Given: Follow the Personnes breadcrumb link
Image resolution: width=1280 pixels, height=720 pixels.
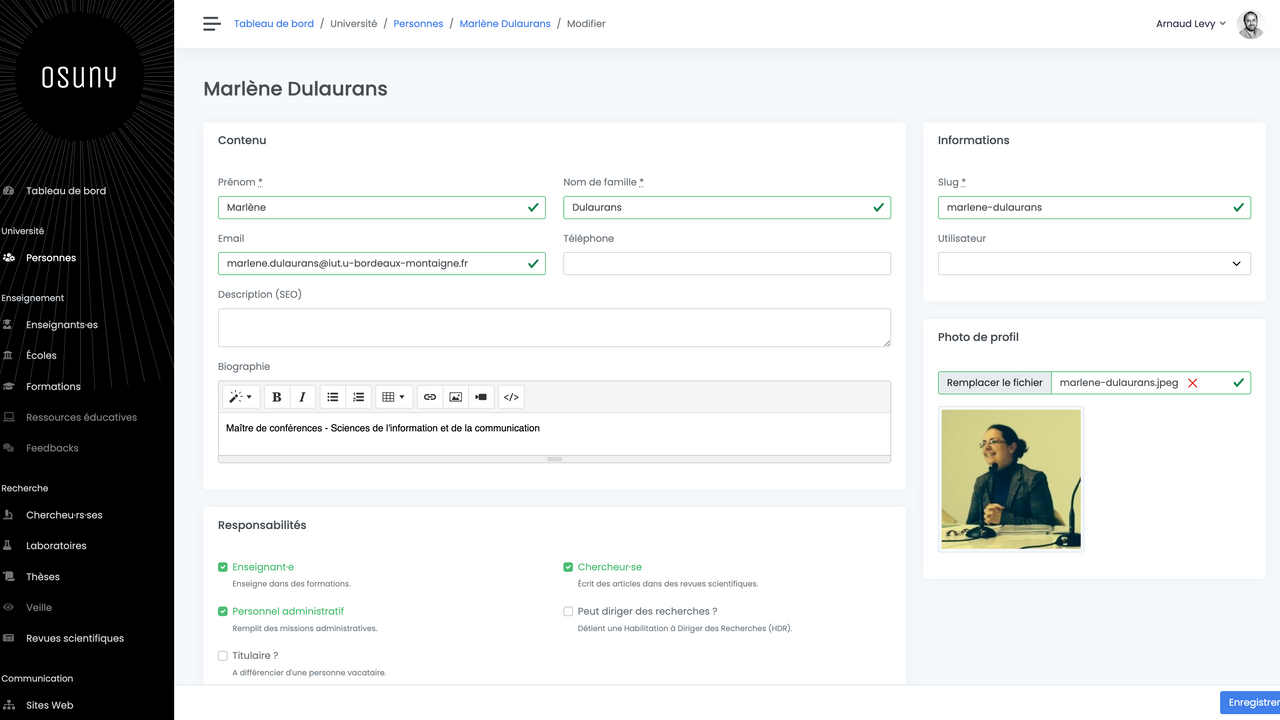Looking at the screenshot, I should [x=418, y=24].
